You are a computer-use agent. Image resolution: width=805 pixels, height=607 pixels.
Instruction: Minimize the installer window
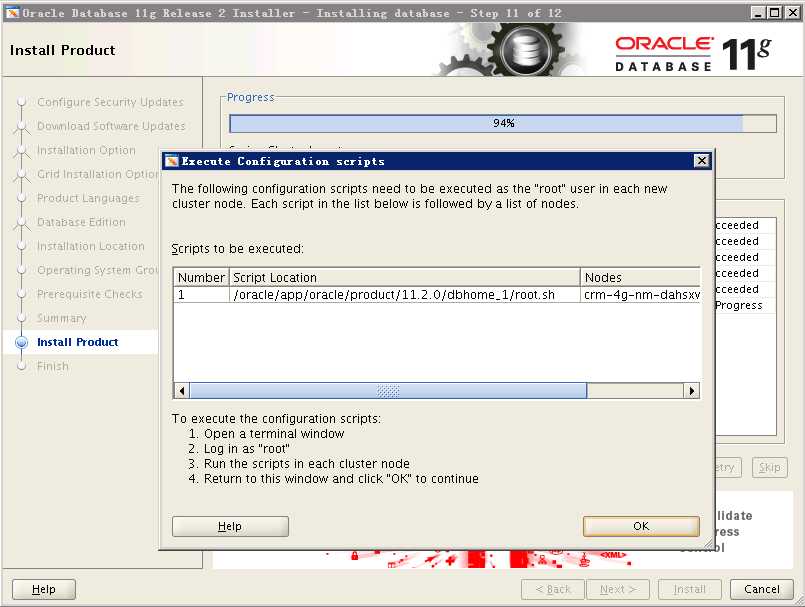click(x=758, y=12)
